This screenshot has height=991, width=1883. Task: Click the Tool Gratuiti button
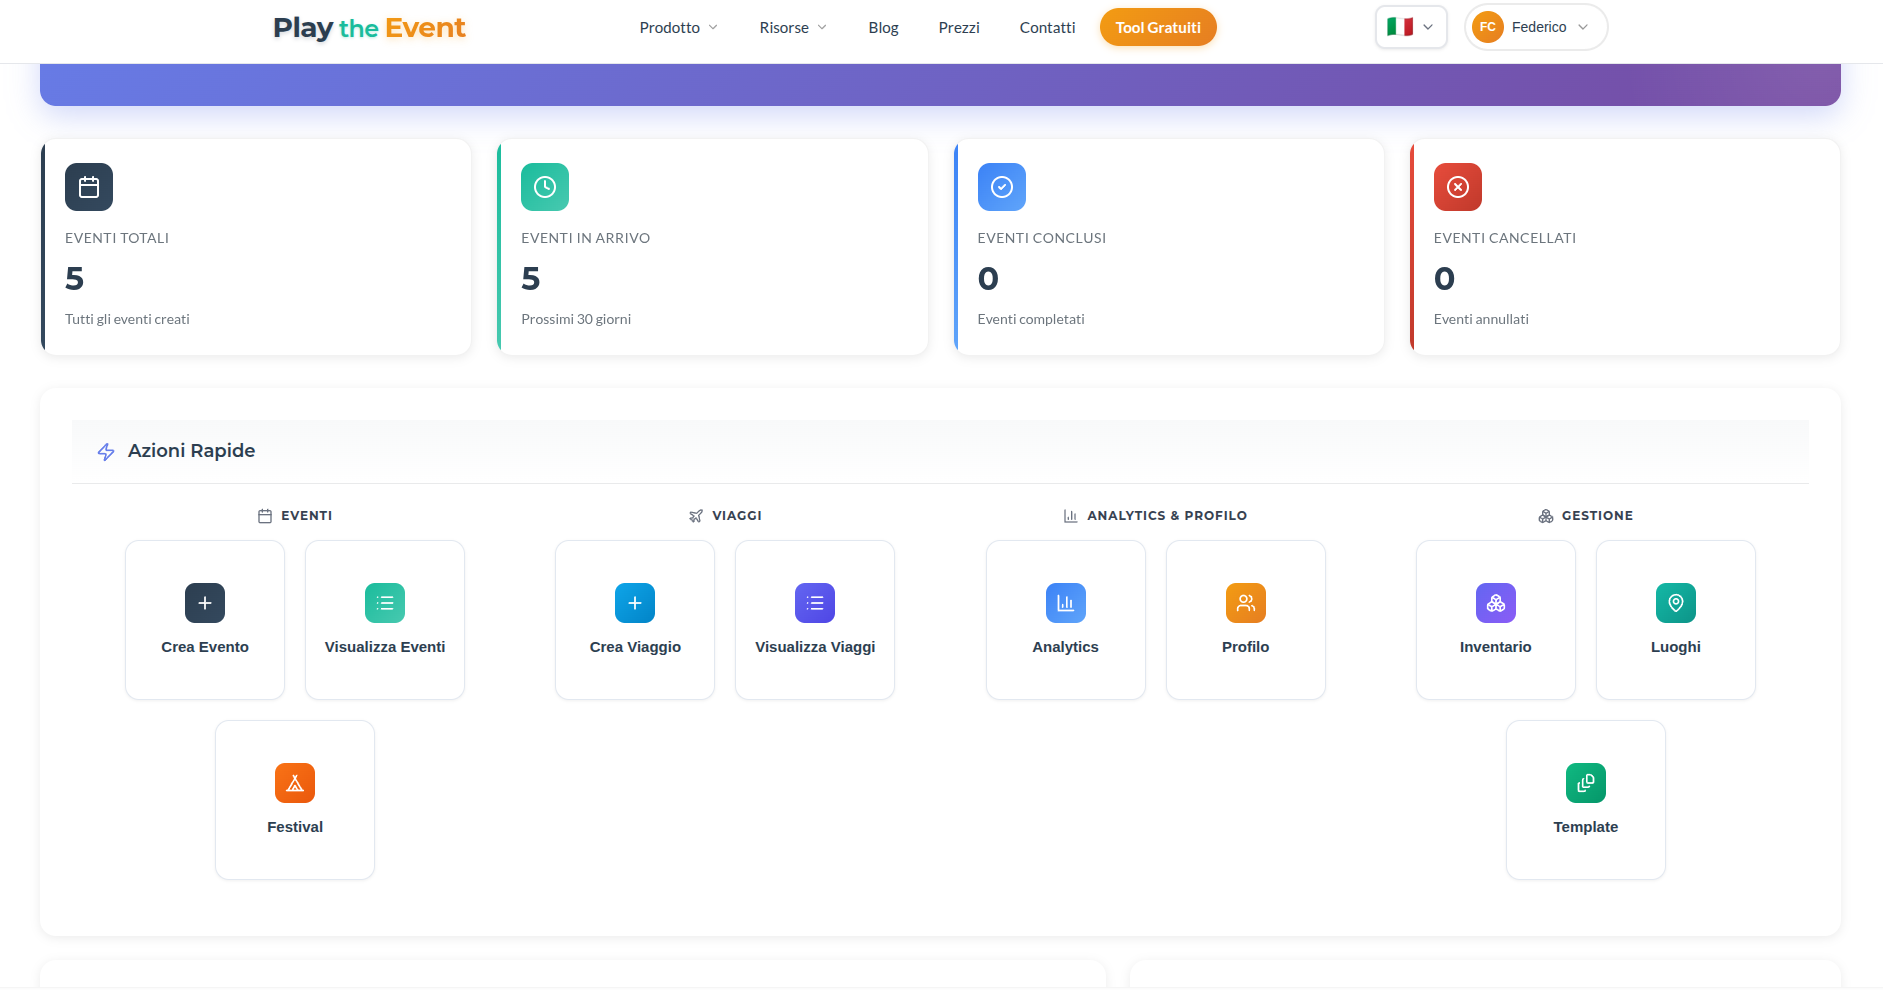(1158, 28)
